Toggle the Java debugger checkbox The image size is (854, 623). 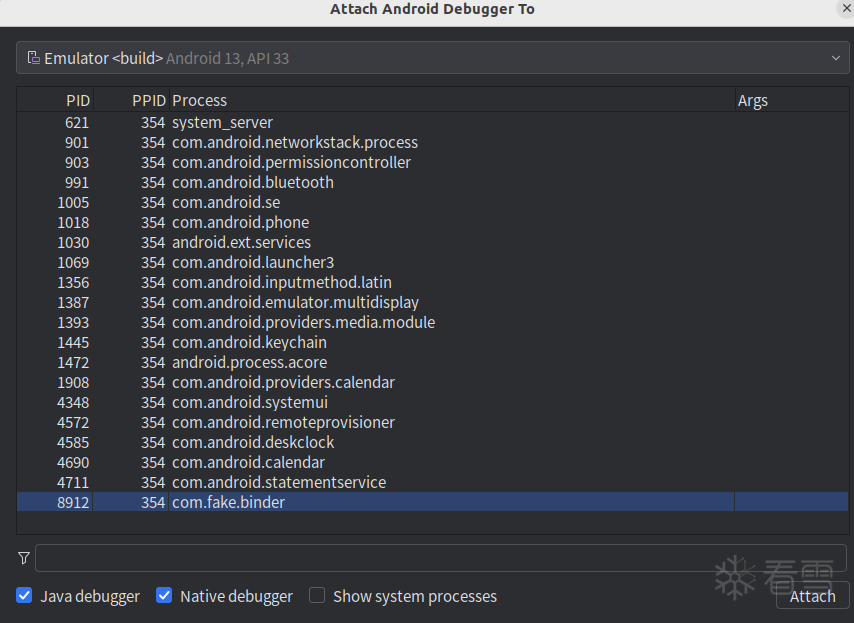(25, 596)
